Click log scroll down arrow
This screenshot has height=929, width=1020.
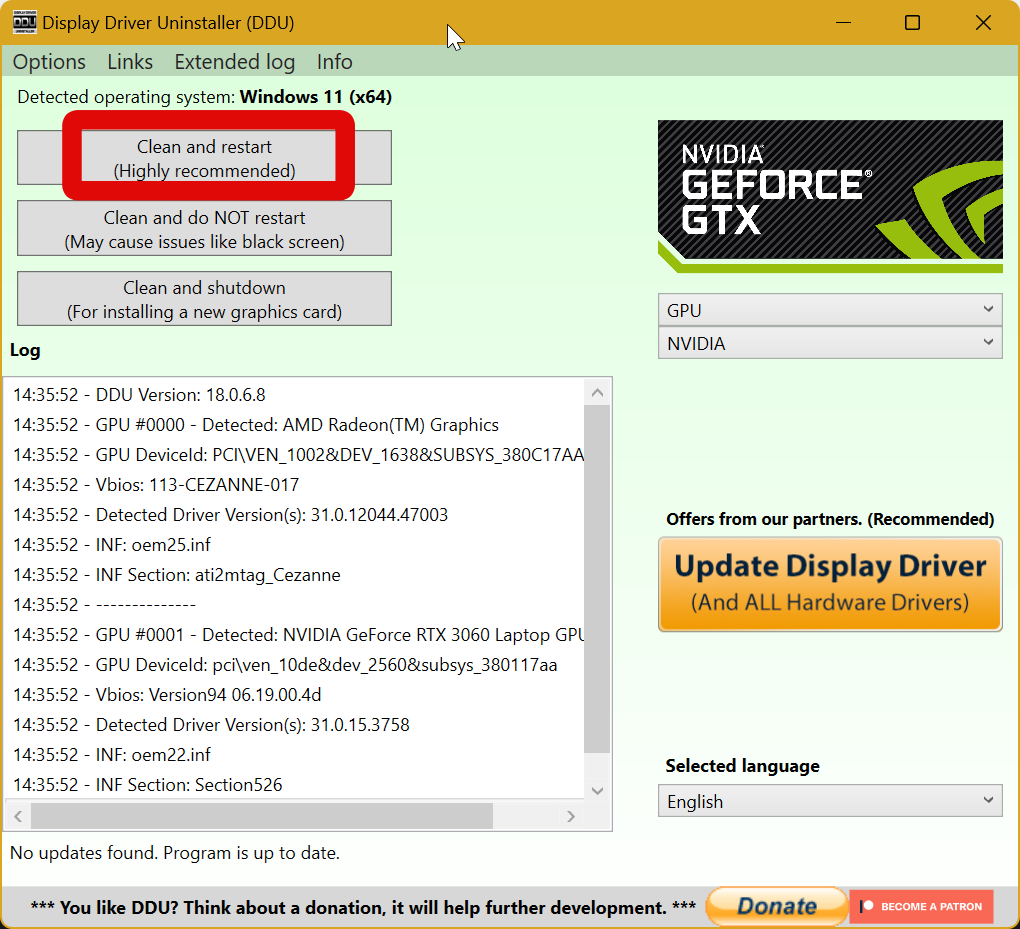tap(597, 790)
